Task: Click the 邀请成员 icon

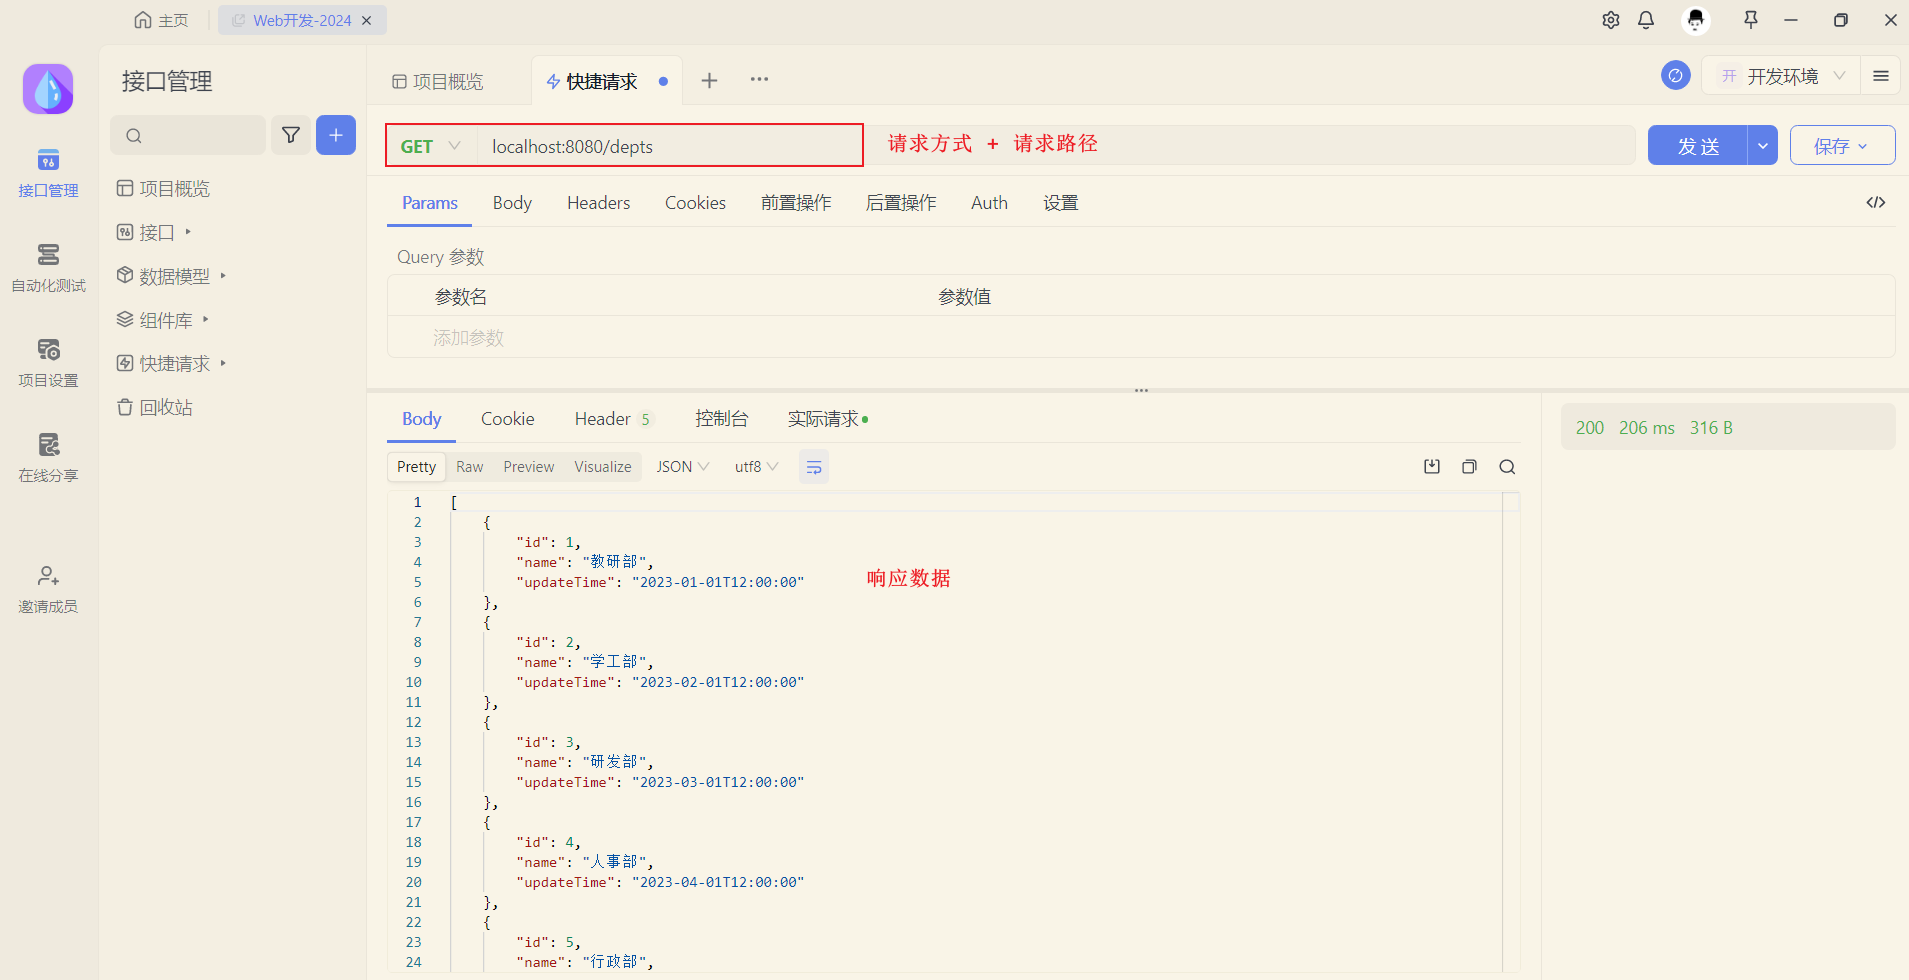Action: click(47, 588)
